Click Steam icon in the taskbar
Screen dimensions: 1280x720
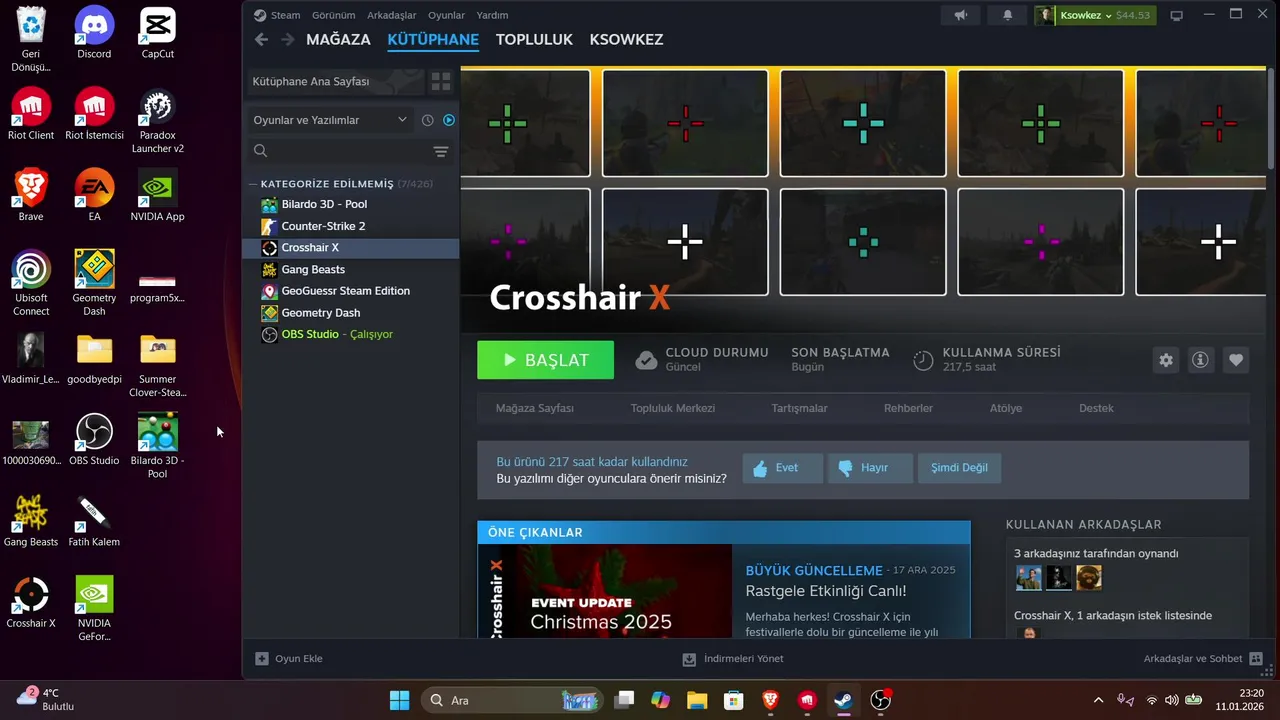click(x=844, y=700)
